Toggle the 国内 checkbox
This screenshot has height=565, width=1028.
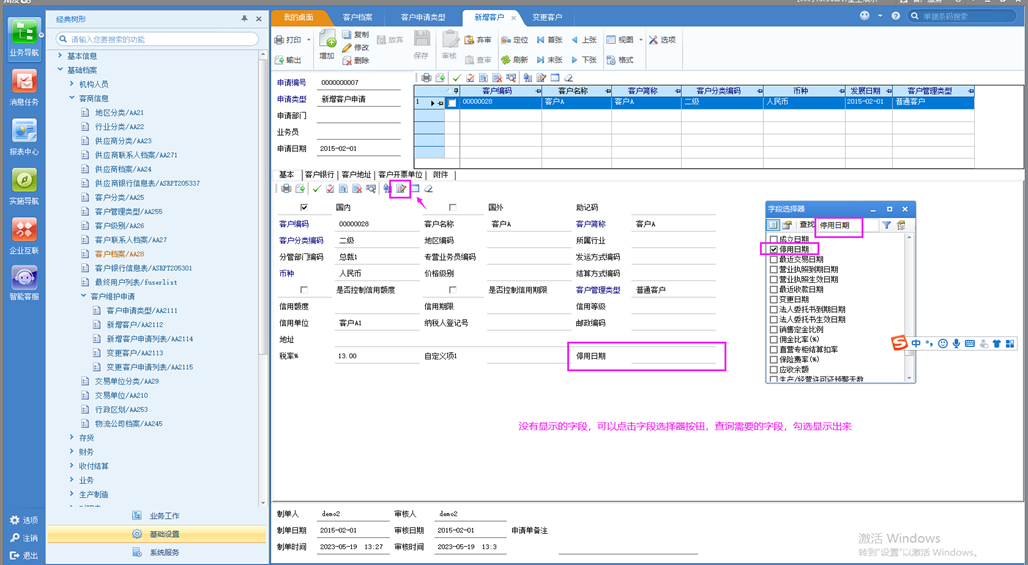[x=304, y=207]
